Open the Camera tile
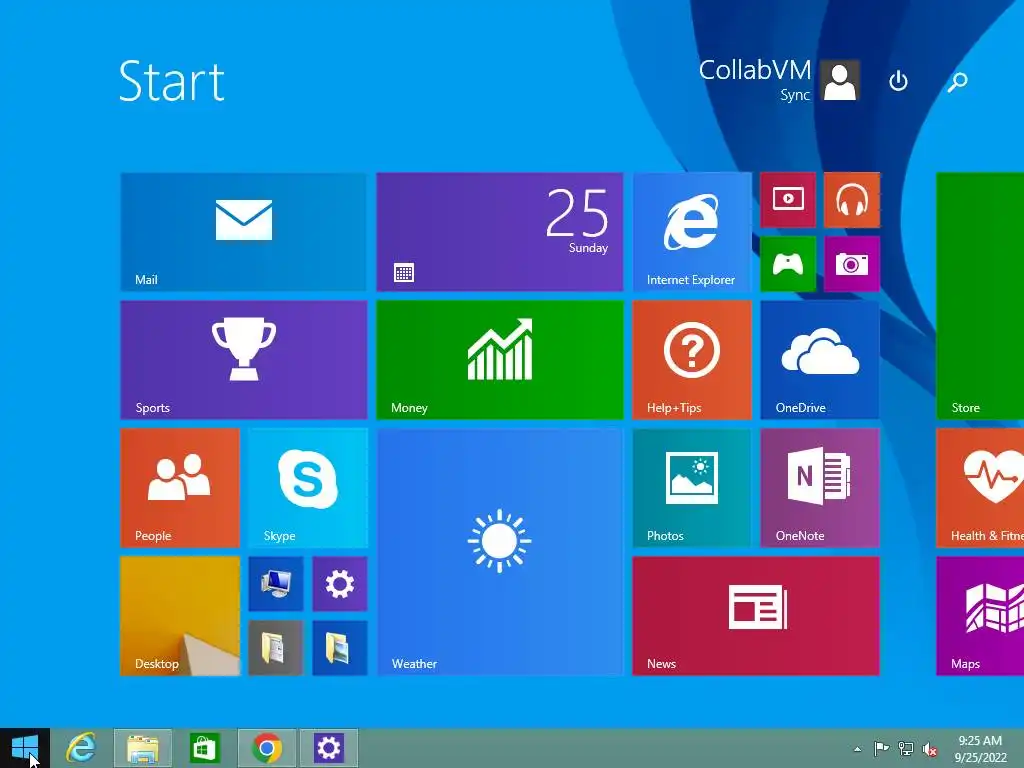Viewport: 1024px width, 768px height. [x=852, y=264]
